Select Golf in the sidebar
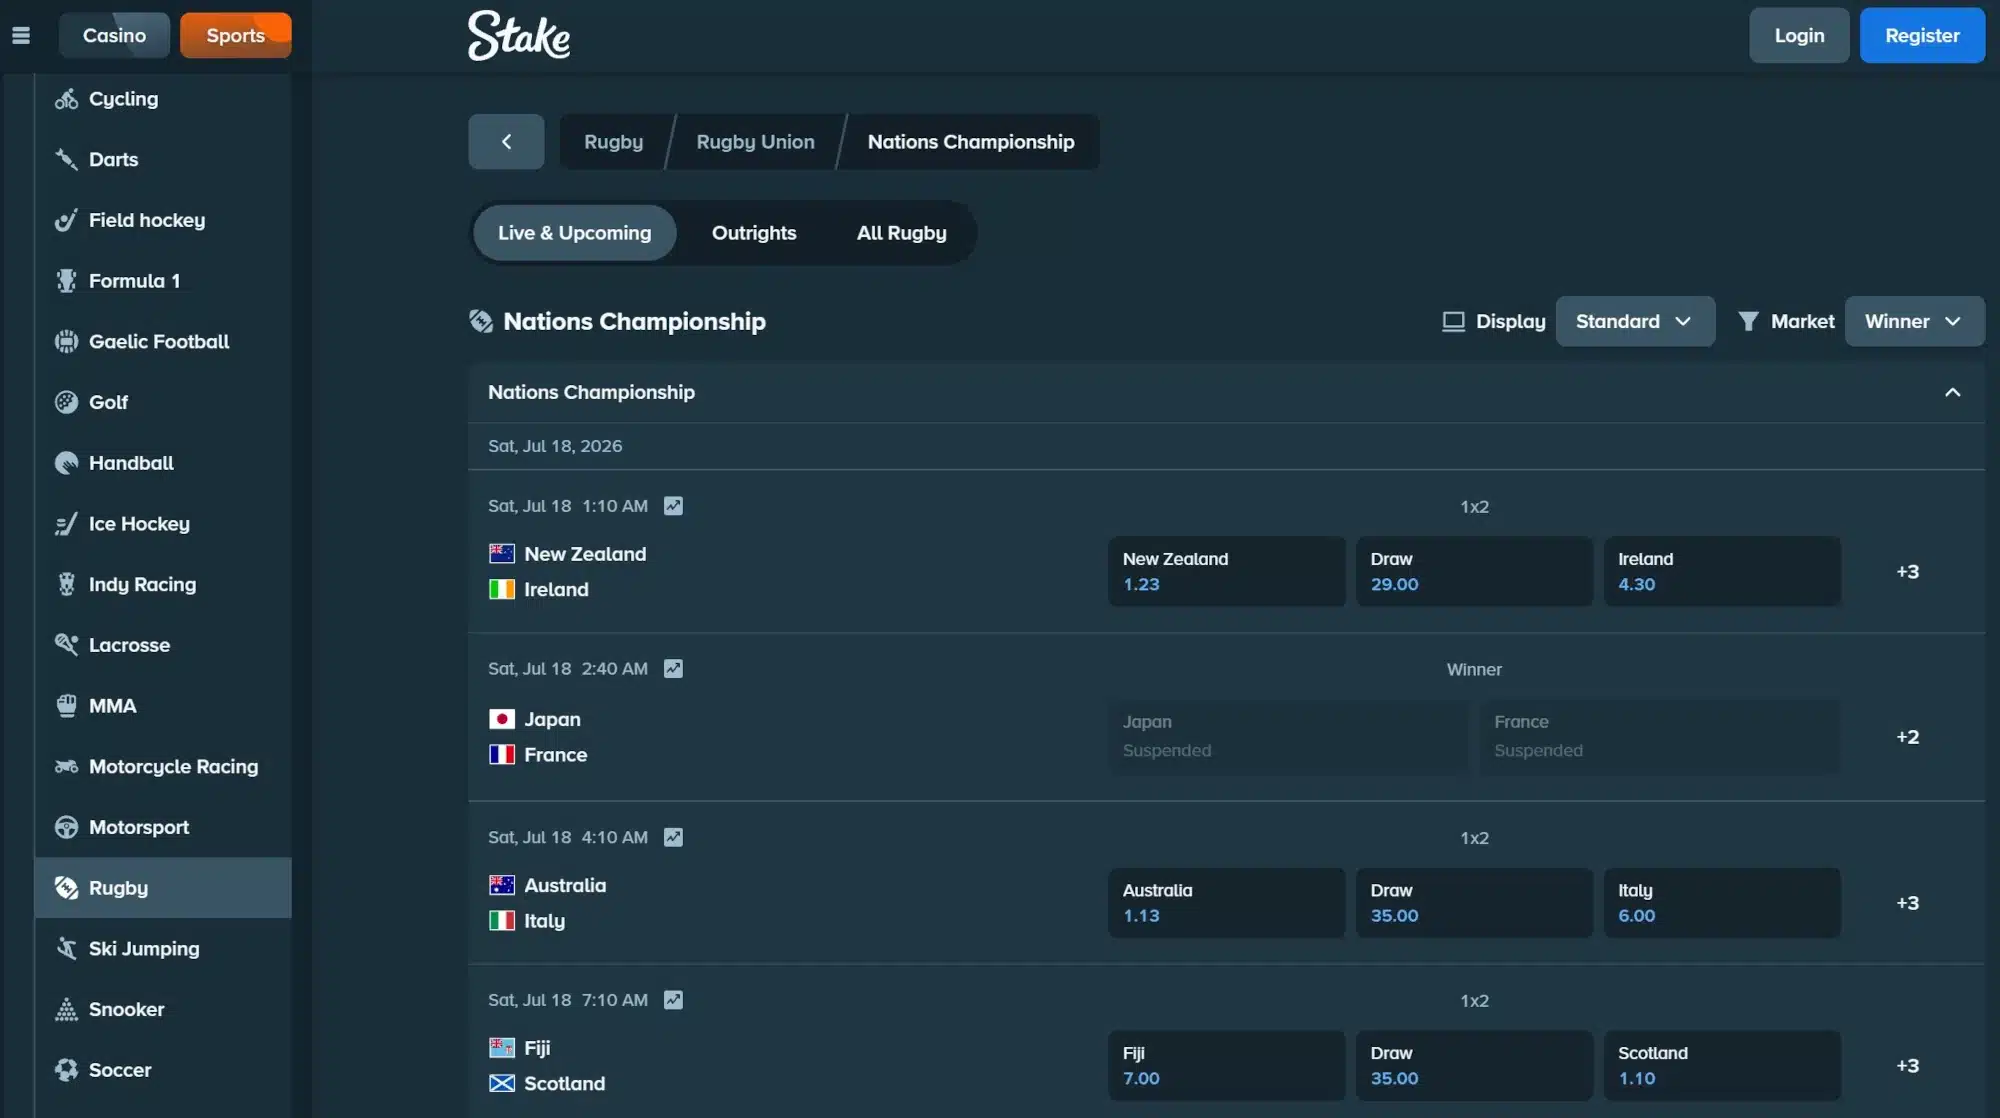 (163, 402)
